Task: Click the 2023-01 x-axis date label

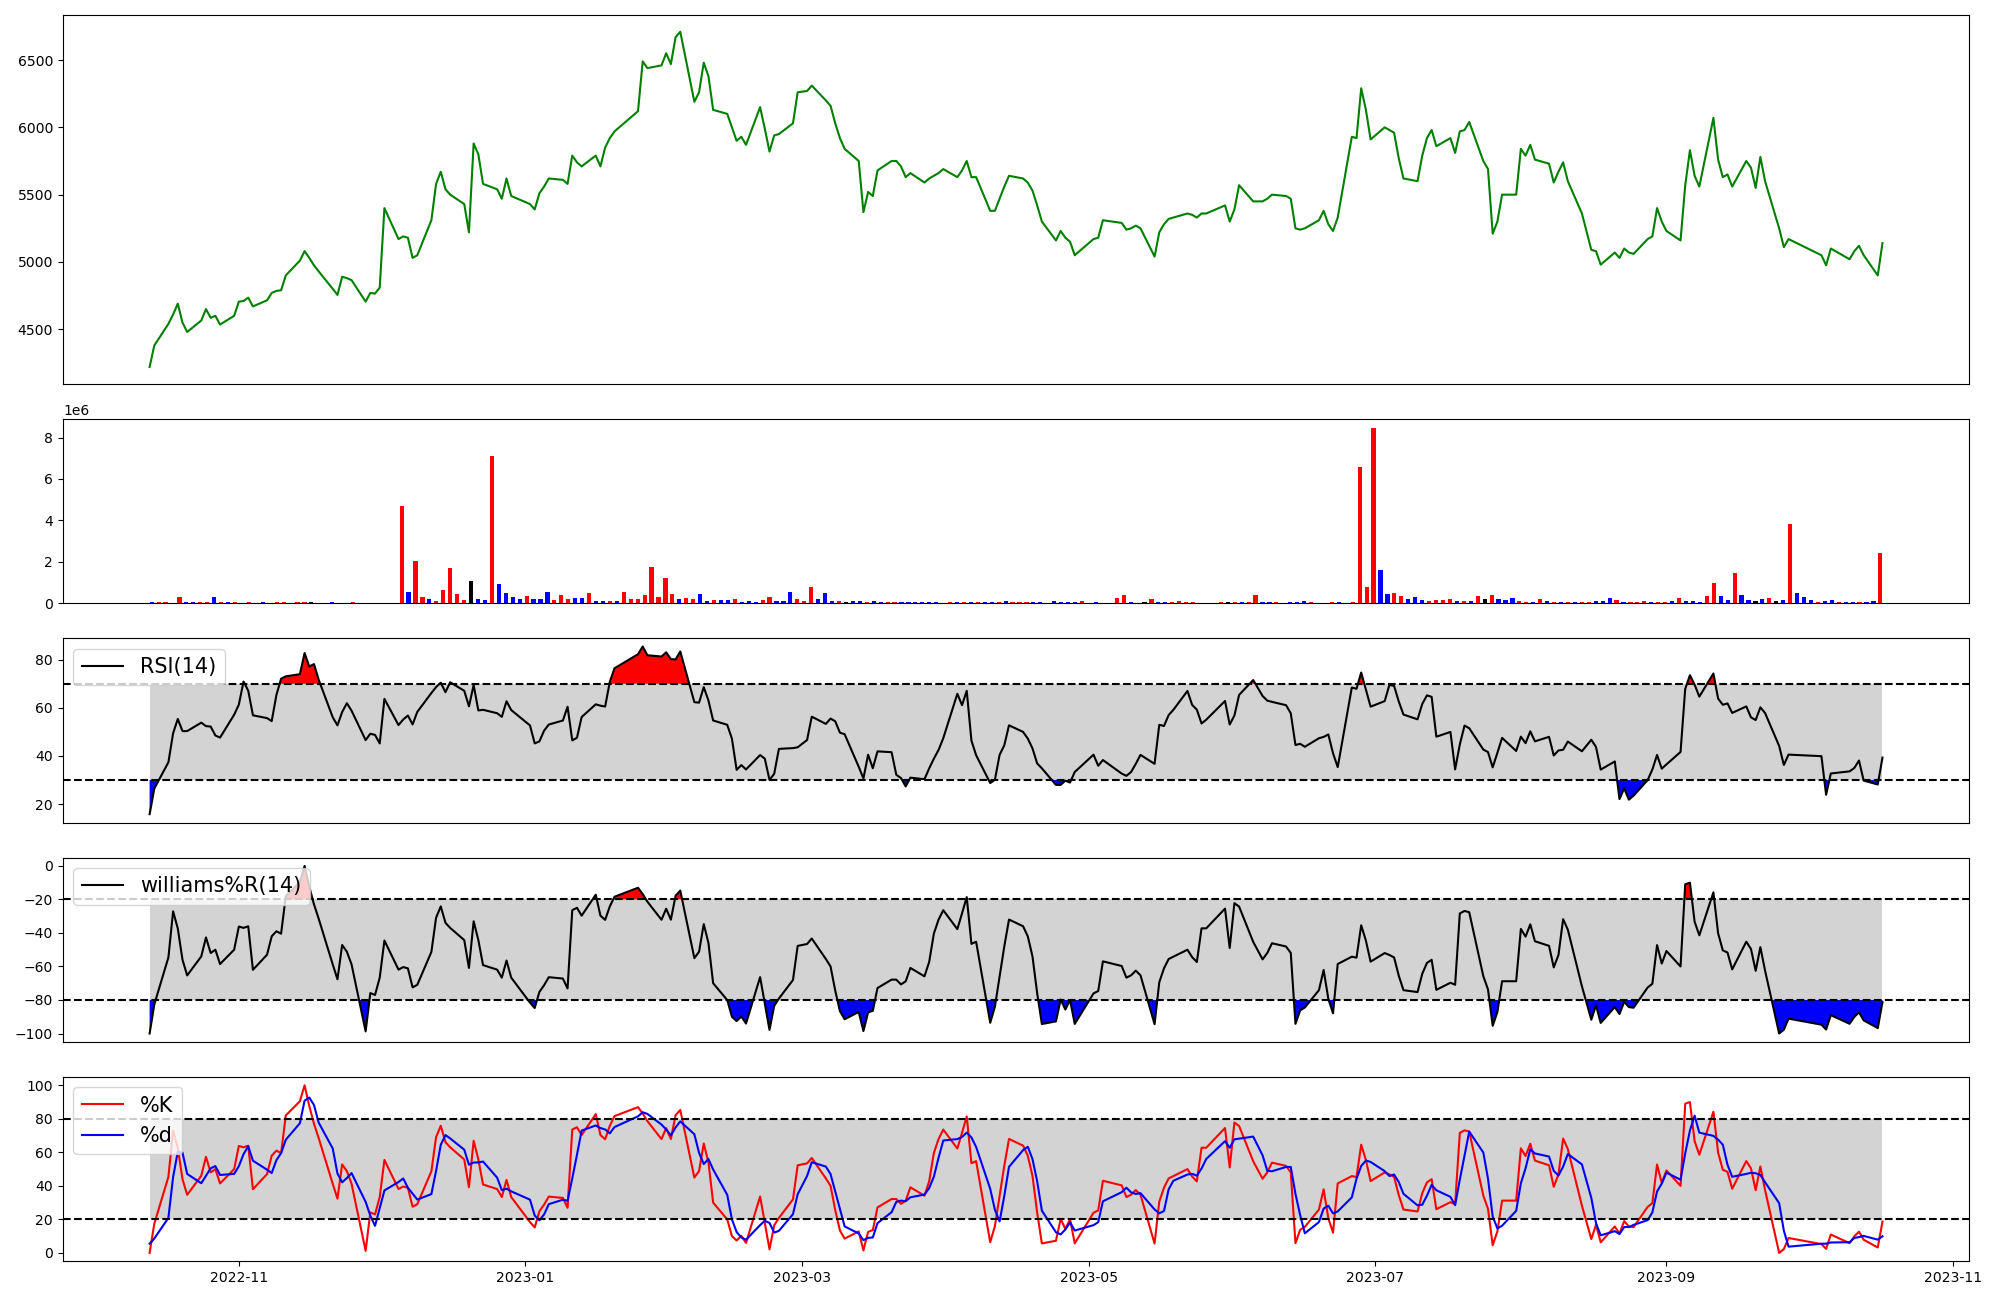Action: pos(525,1277)
